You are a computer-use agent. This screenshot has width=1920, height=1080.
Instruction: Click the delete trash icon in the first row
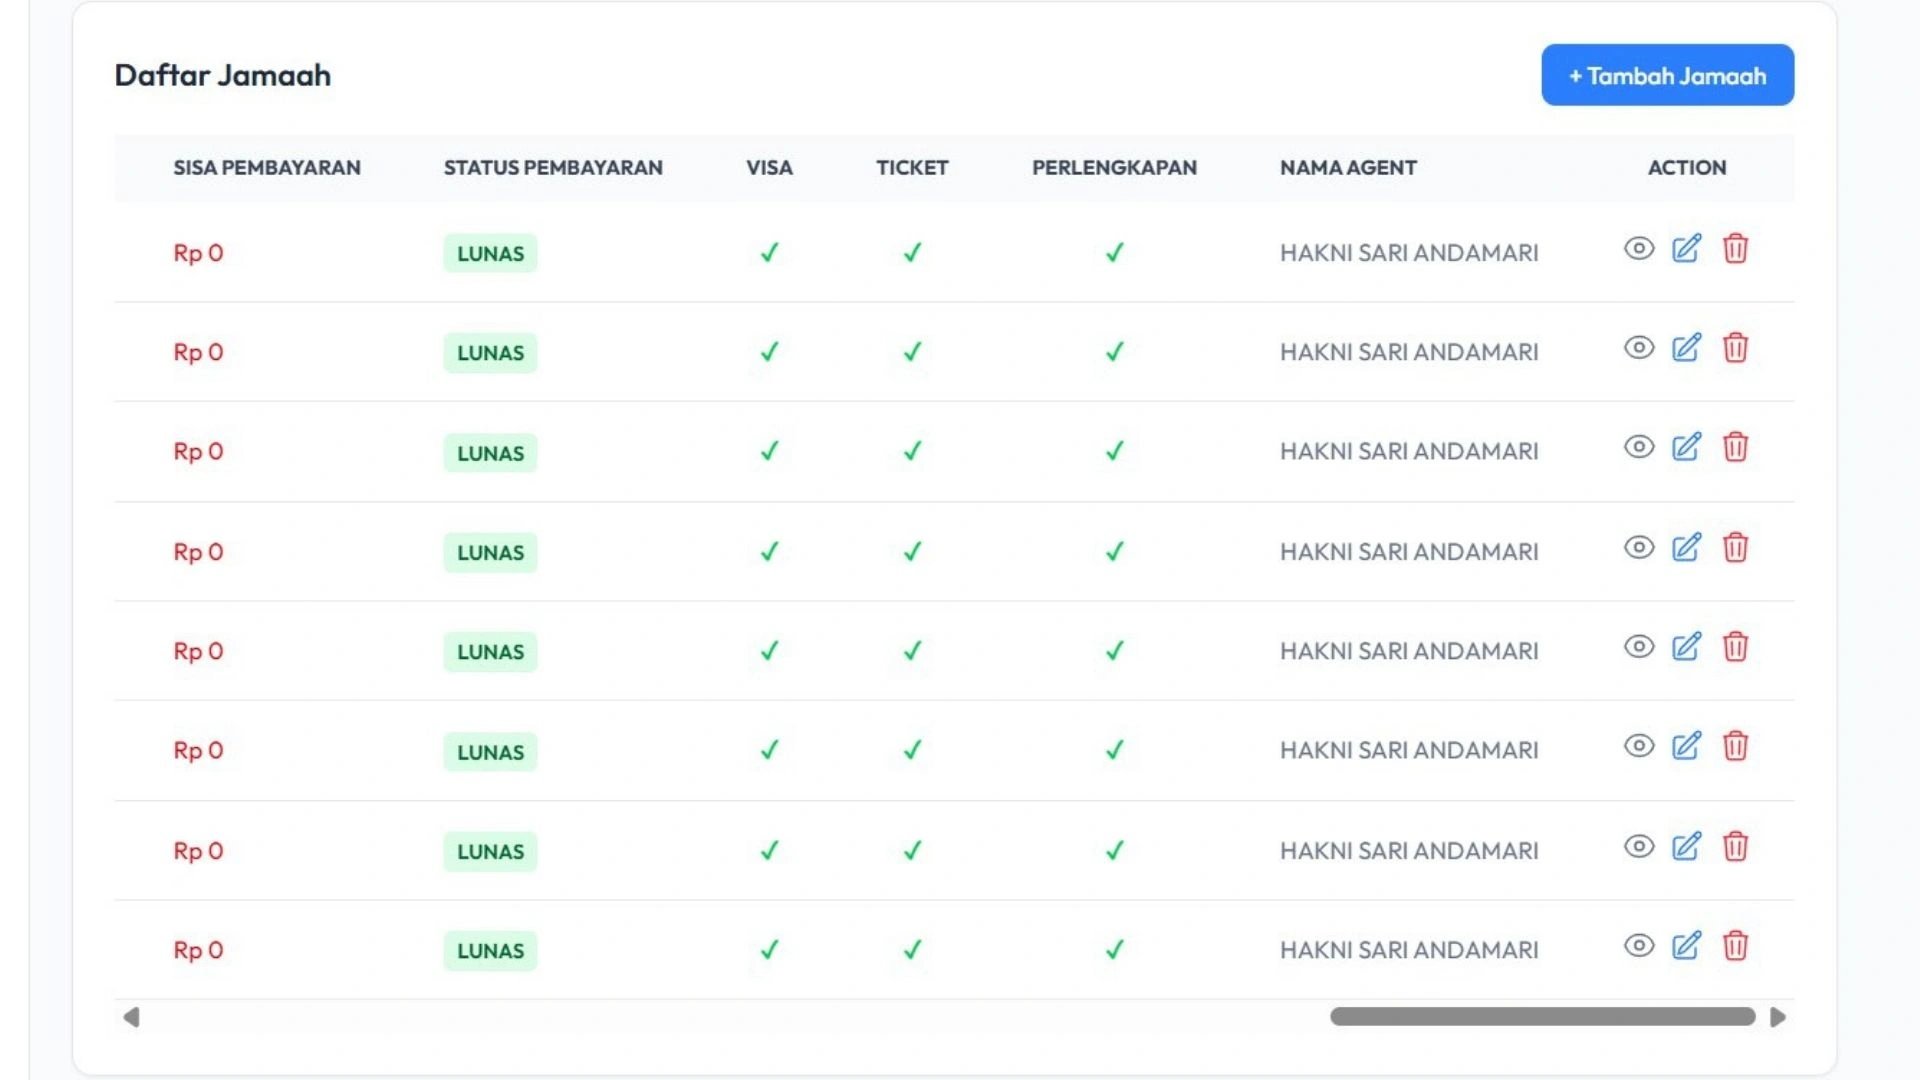(x=1735, y=249)
